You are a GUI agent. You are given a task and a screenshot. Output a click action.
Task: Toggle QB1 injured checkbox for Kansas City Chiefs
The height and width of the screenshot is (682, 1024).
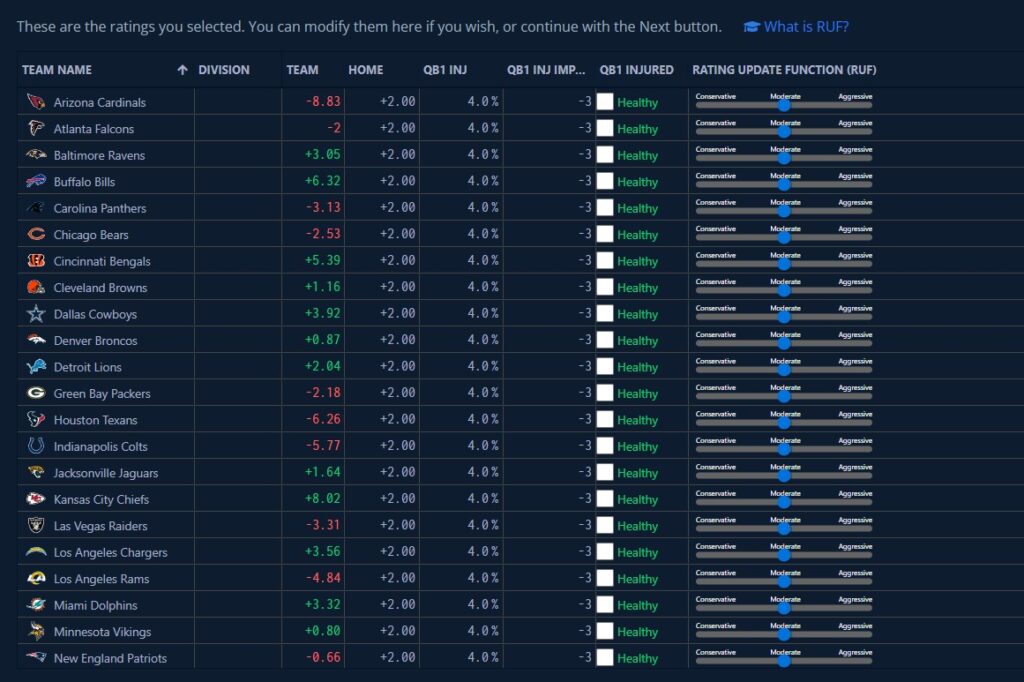tap(605, 498)
